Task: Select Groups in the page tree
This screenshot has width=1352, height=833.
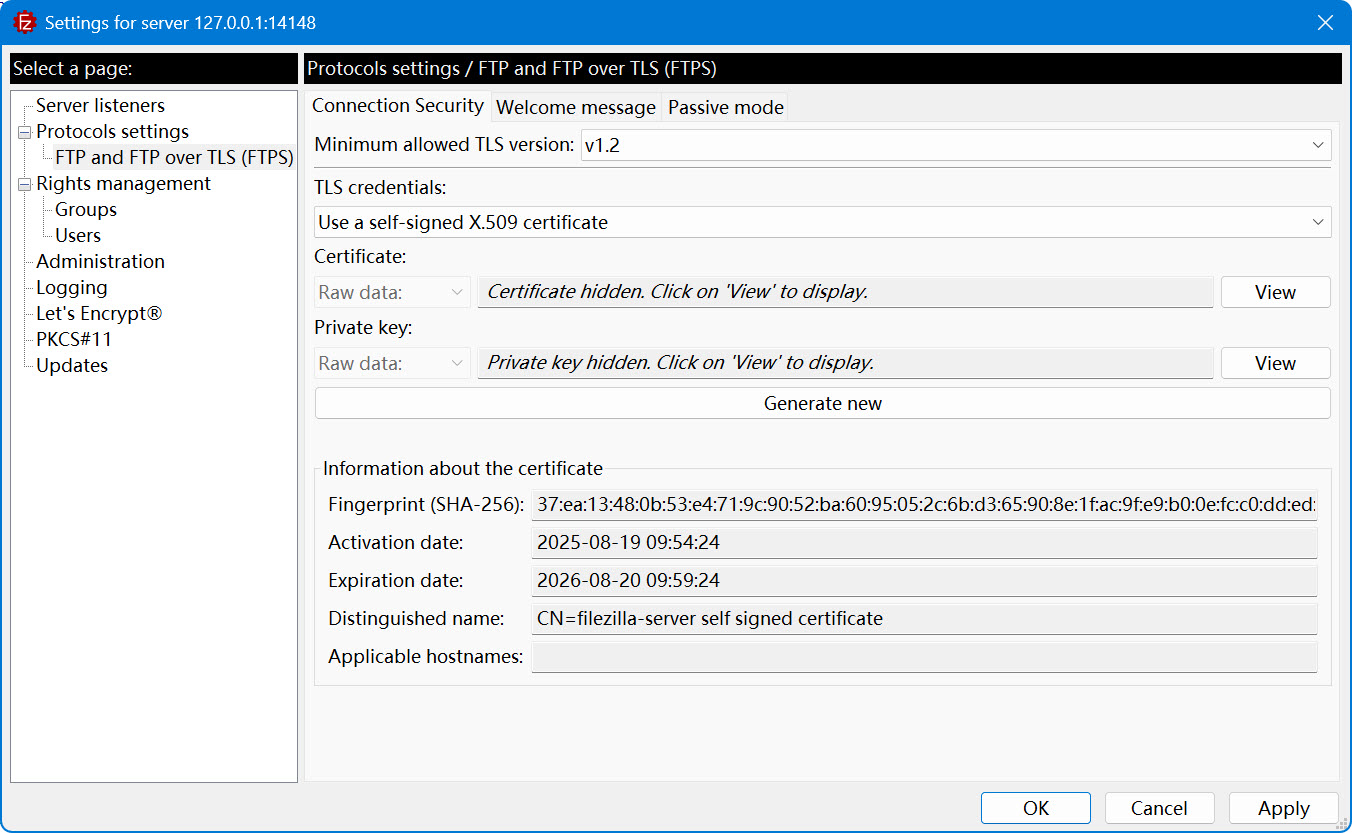Action: [86, 209]
